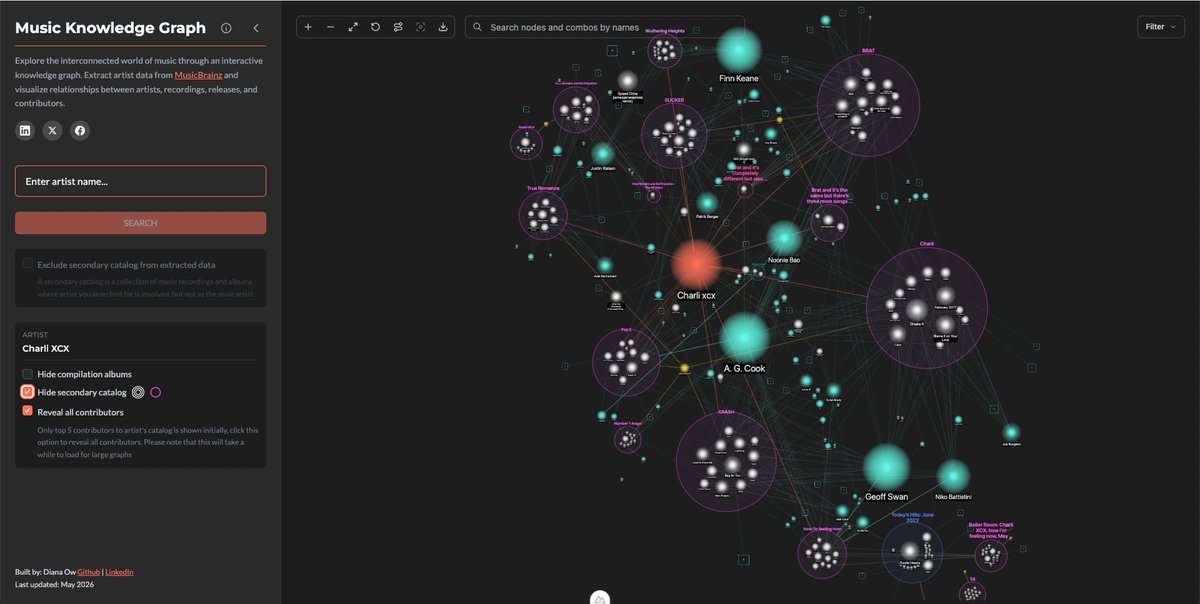
Task: Focus the Enter artist name field
Action: click(x=140, y=181)
